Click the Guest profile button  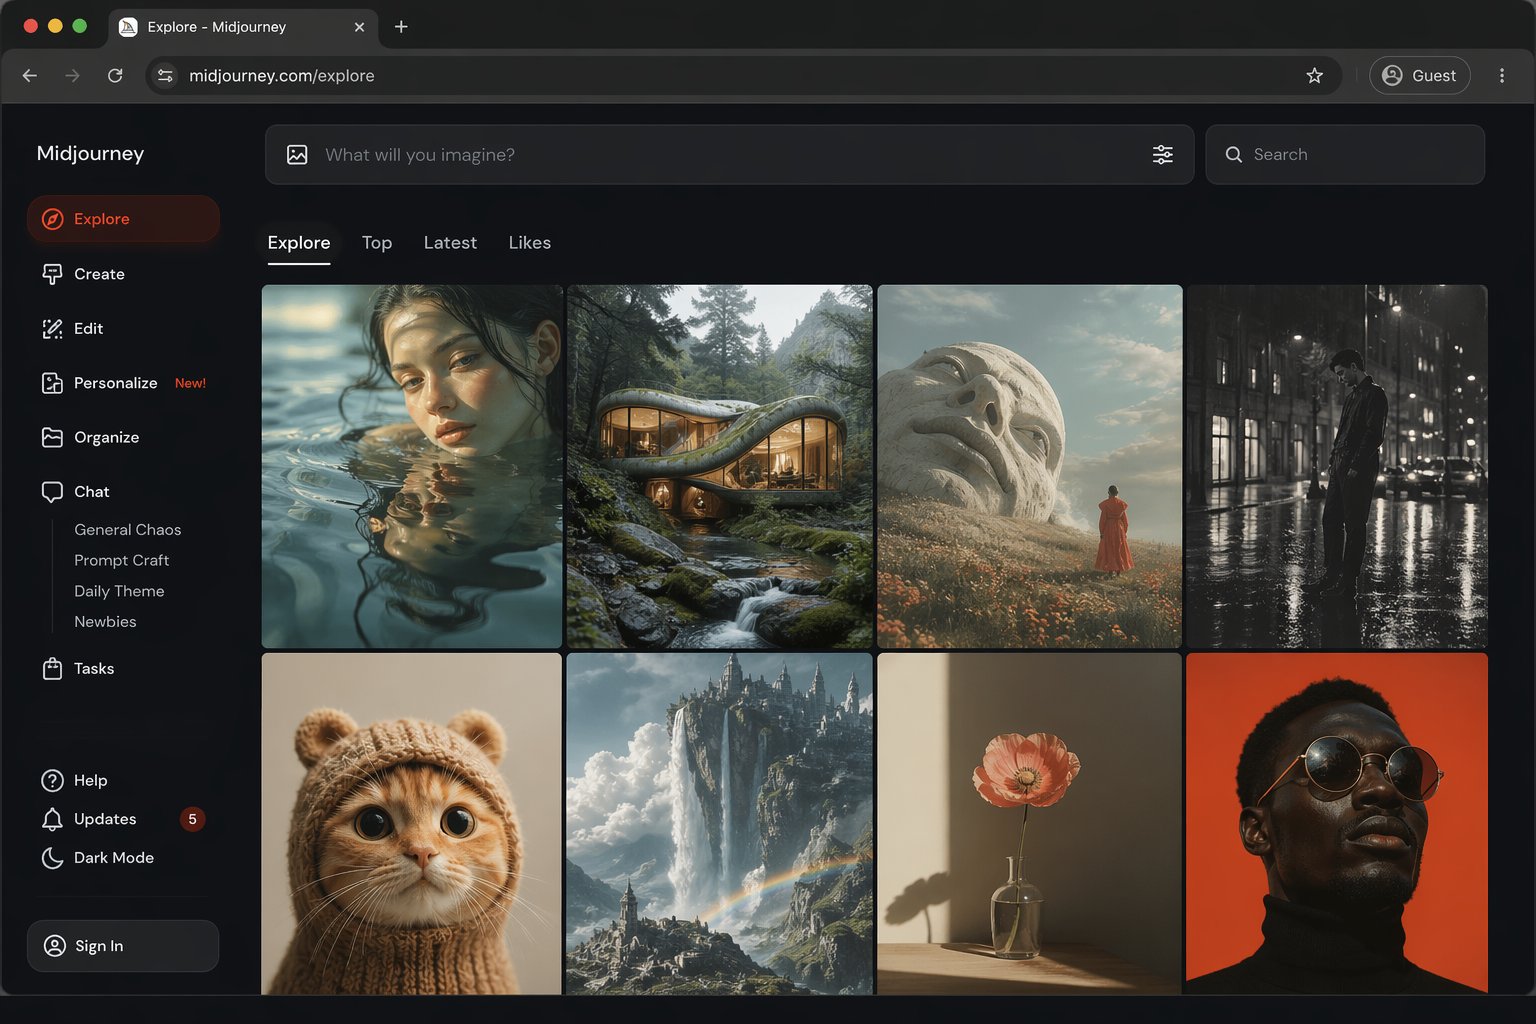pos(1420,76)
